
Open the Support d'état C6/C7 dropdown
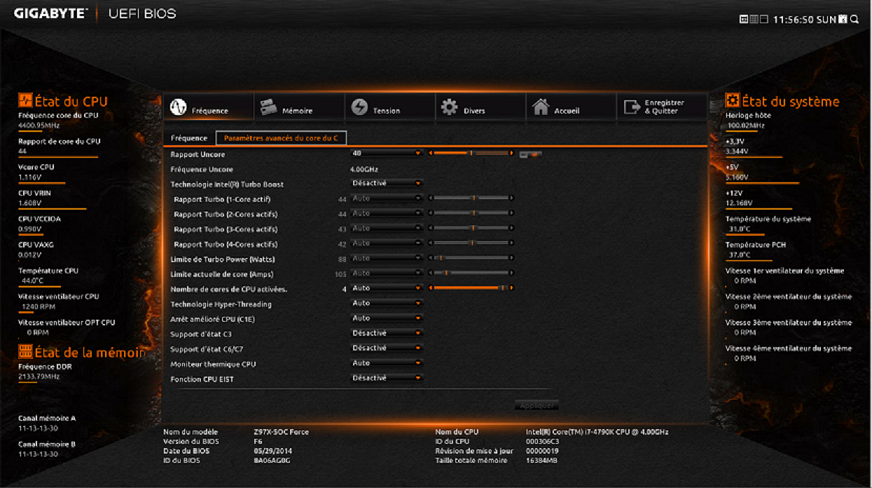point(386,348)
